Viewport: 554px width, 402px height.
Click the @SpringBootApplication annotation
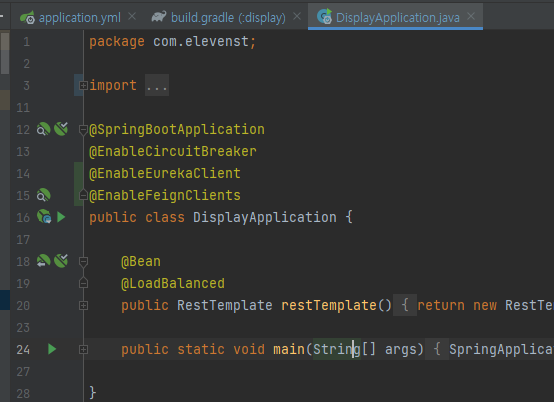pyautogui.click(x=177, y=130)
